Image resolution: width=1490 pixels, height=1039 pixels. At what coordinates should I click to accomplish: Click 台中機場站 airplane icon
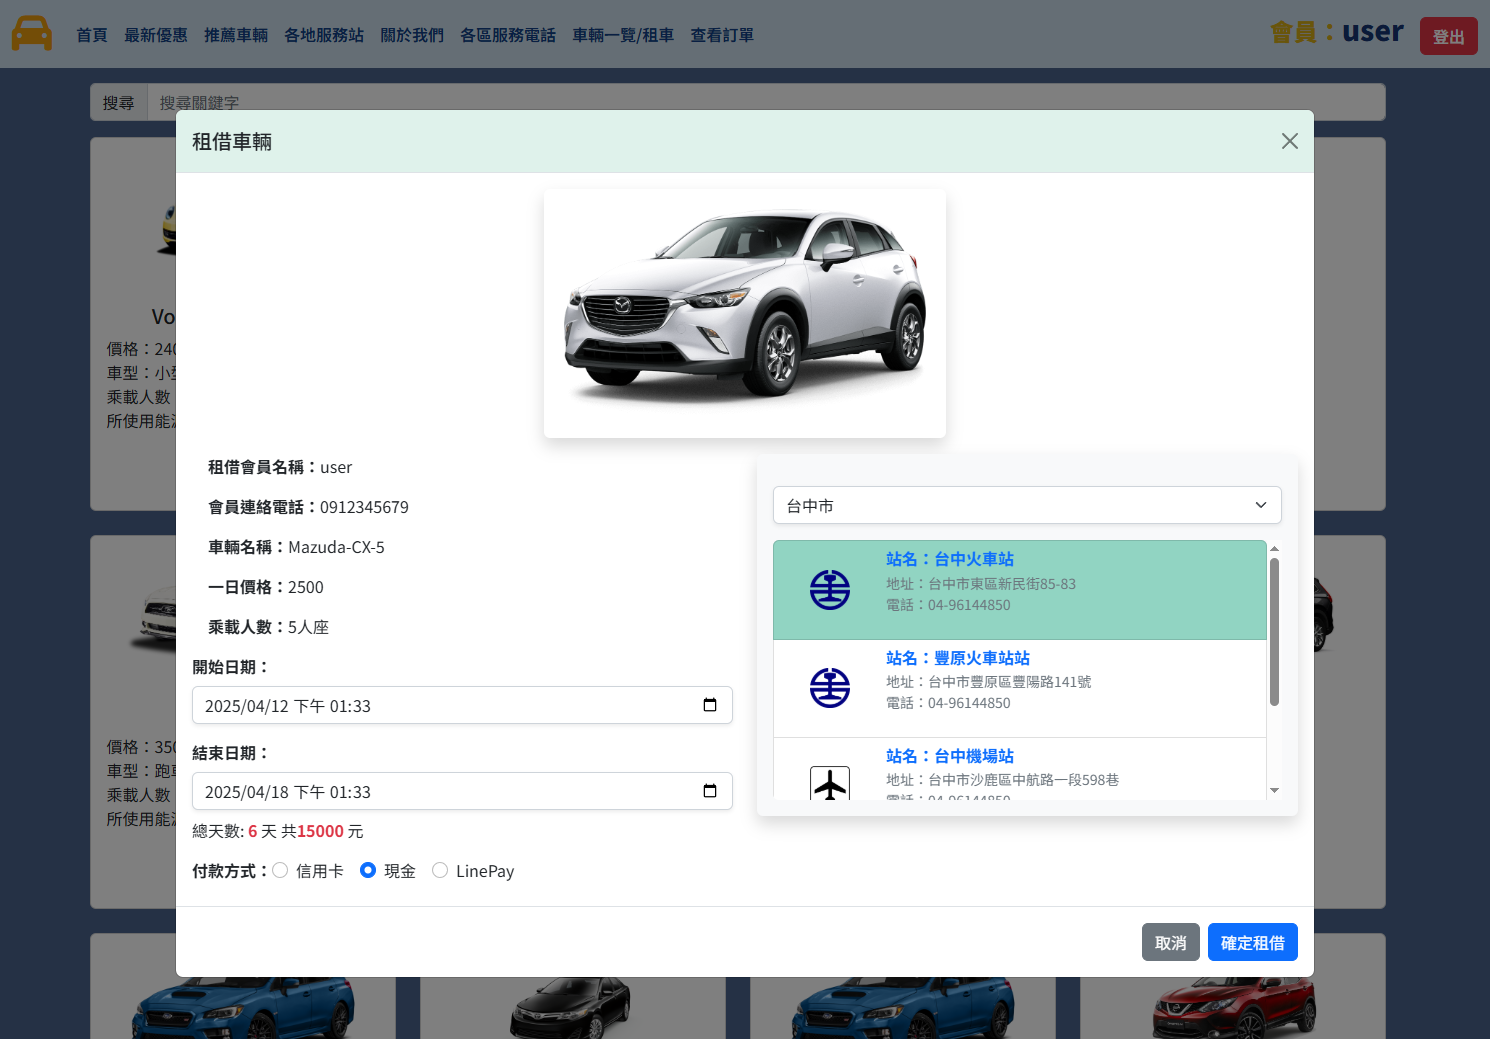pyautogui.click(x=830, y=783)
